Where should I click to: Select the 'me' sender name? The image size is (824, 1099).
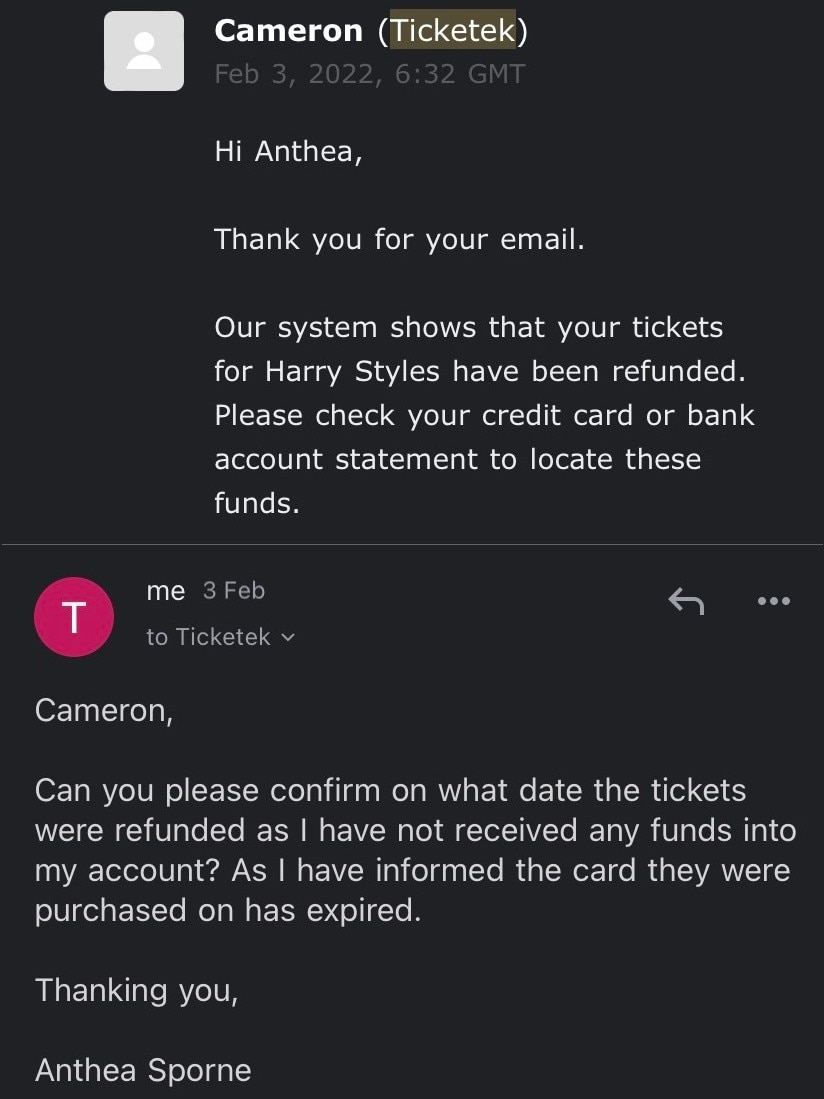165,591
